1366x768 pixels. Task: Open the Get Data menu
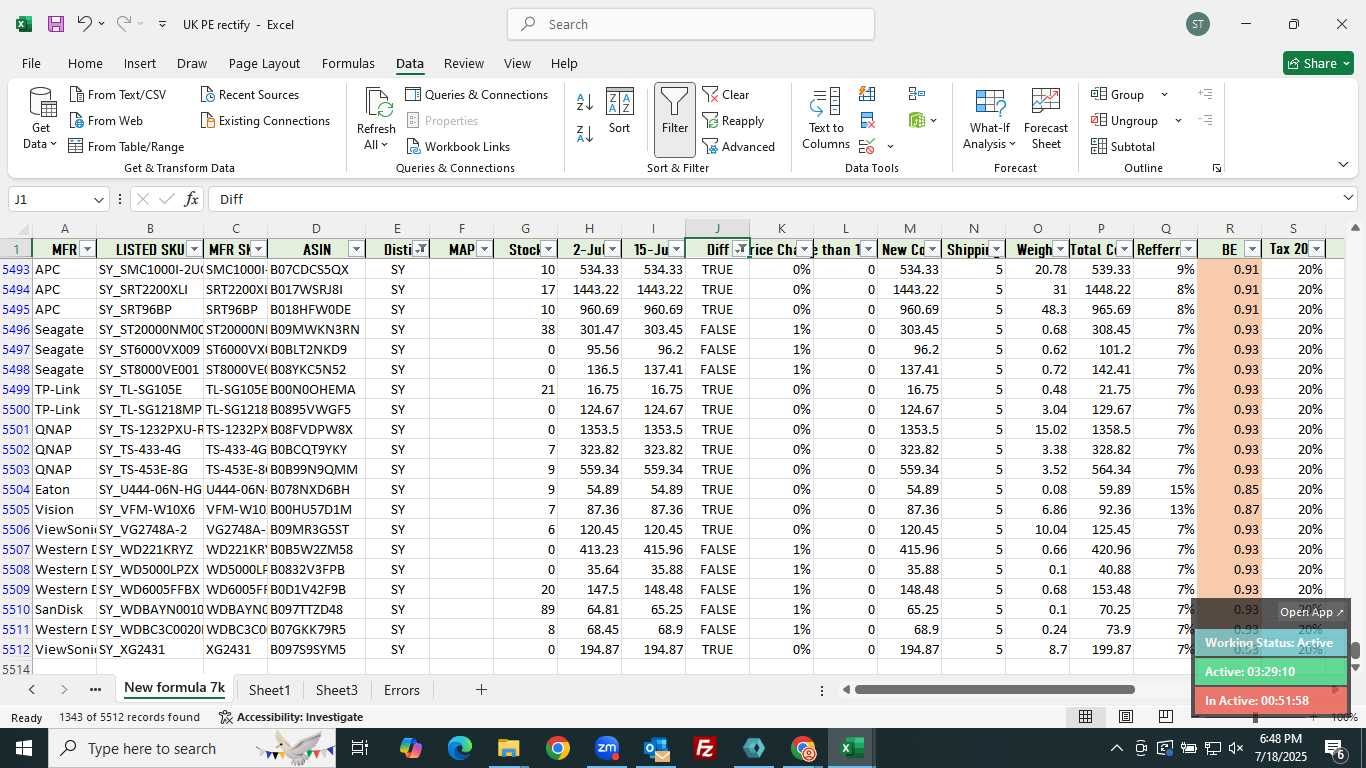[41, 118]
